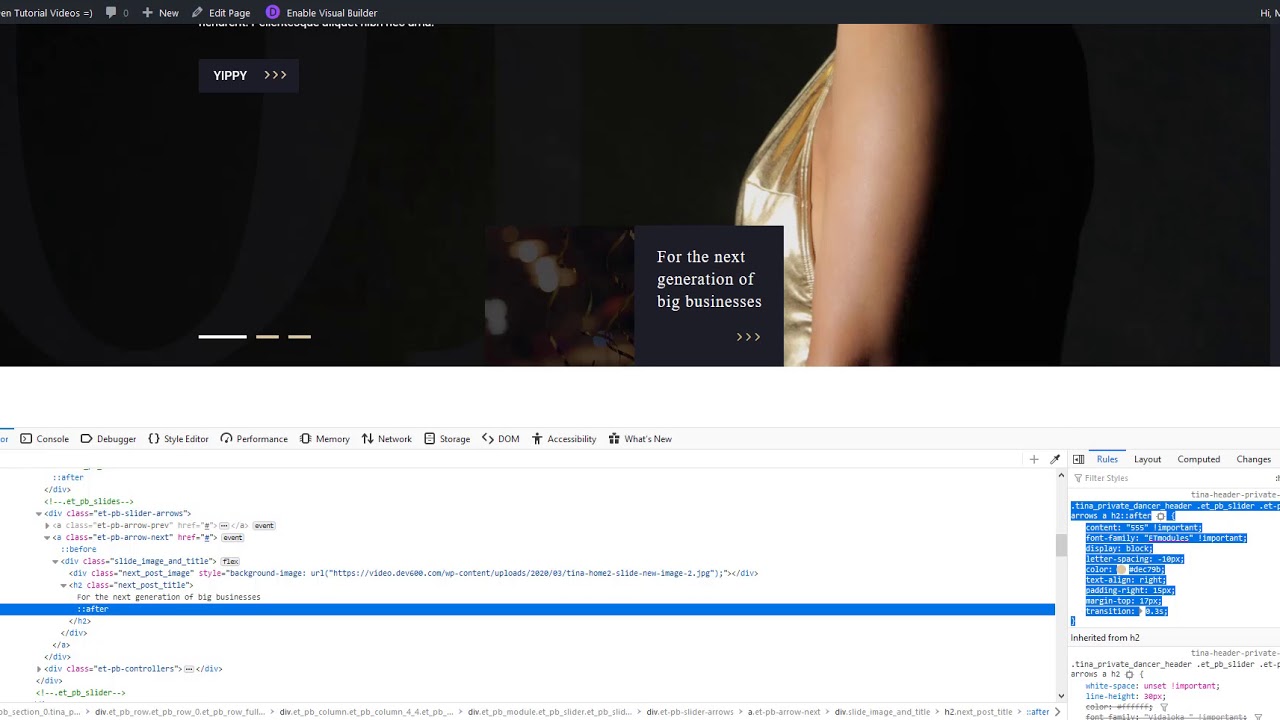Click filter icon next to overridden color #ffffff

1163,707
